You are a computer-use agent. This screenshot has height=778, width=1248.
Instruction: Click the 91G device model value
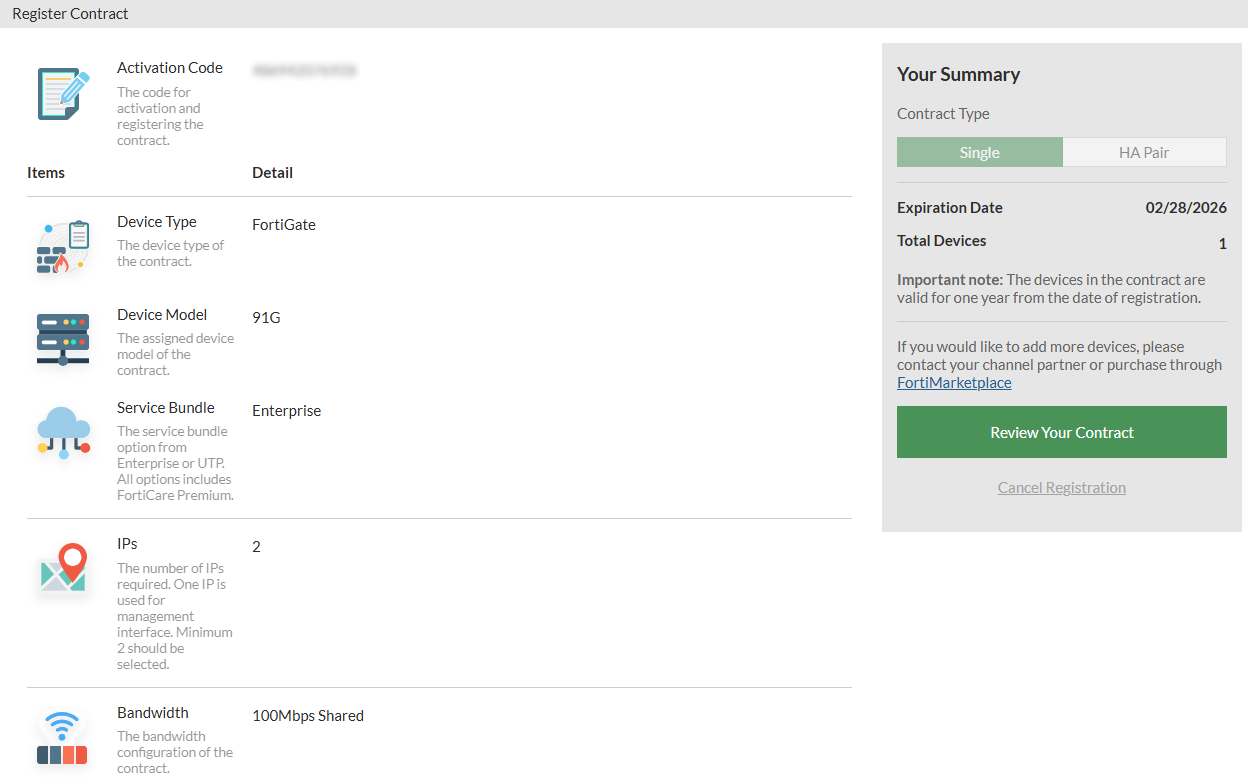tap(266, 318)
